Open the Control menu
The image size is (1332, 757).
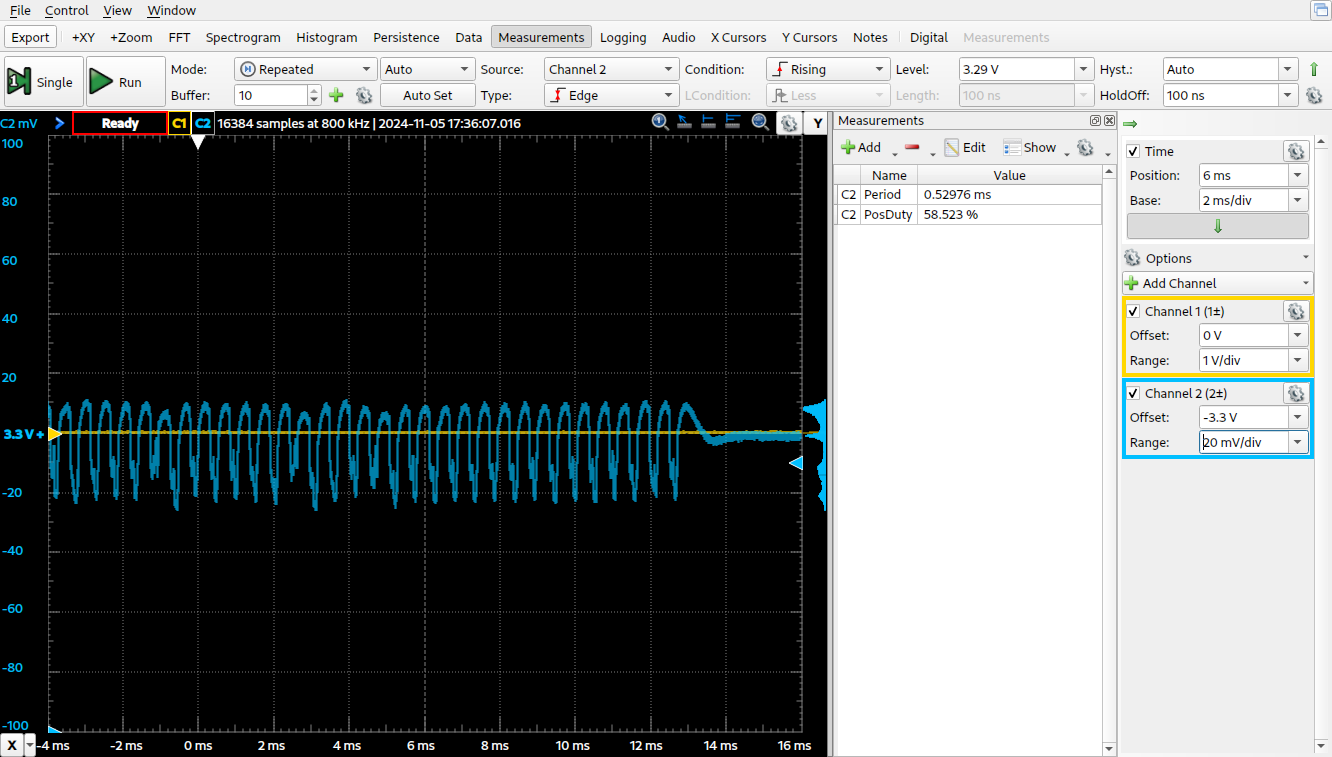(67, 10)
